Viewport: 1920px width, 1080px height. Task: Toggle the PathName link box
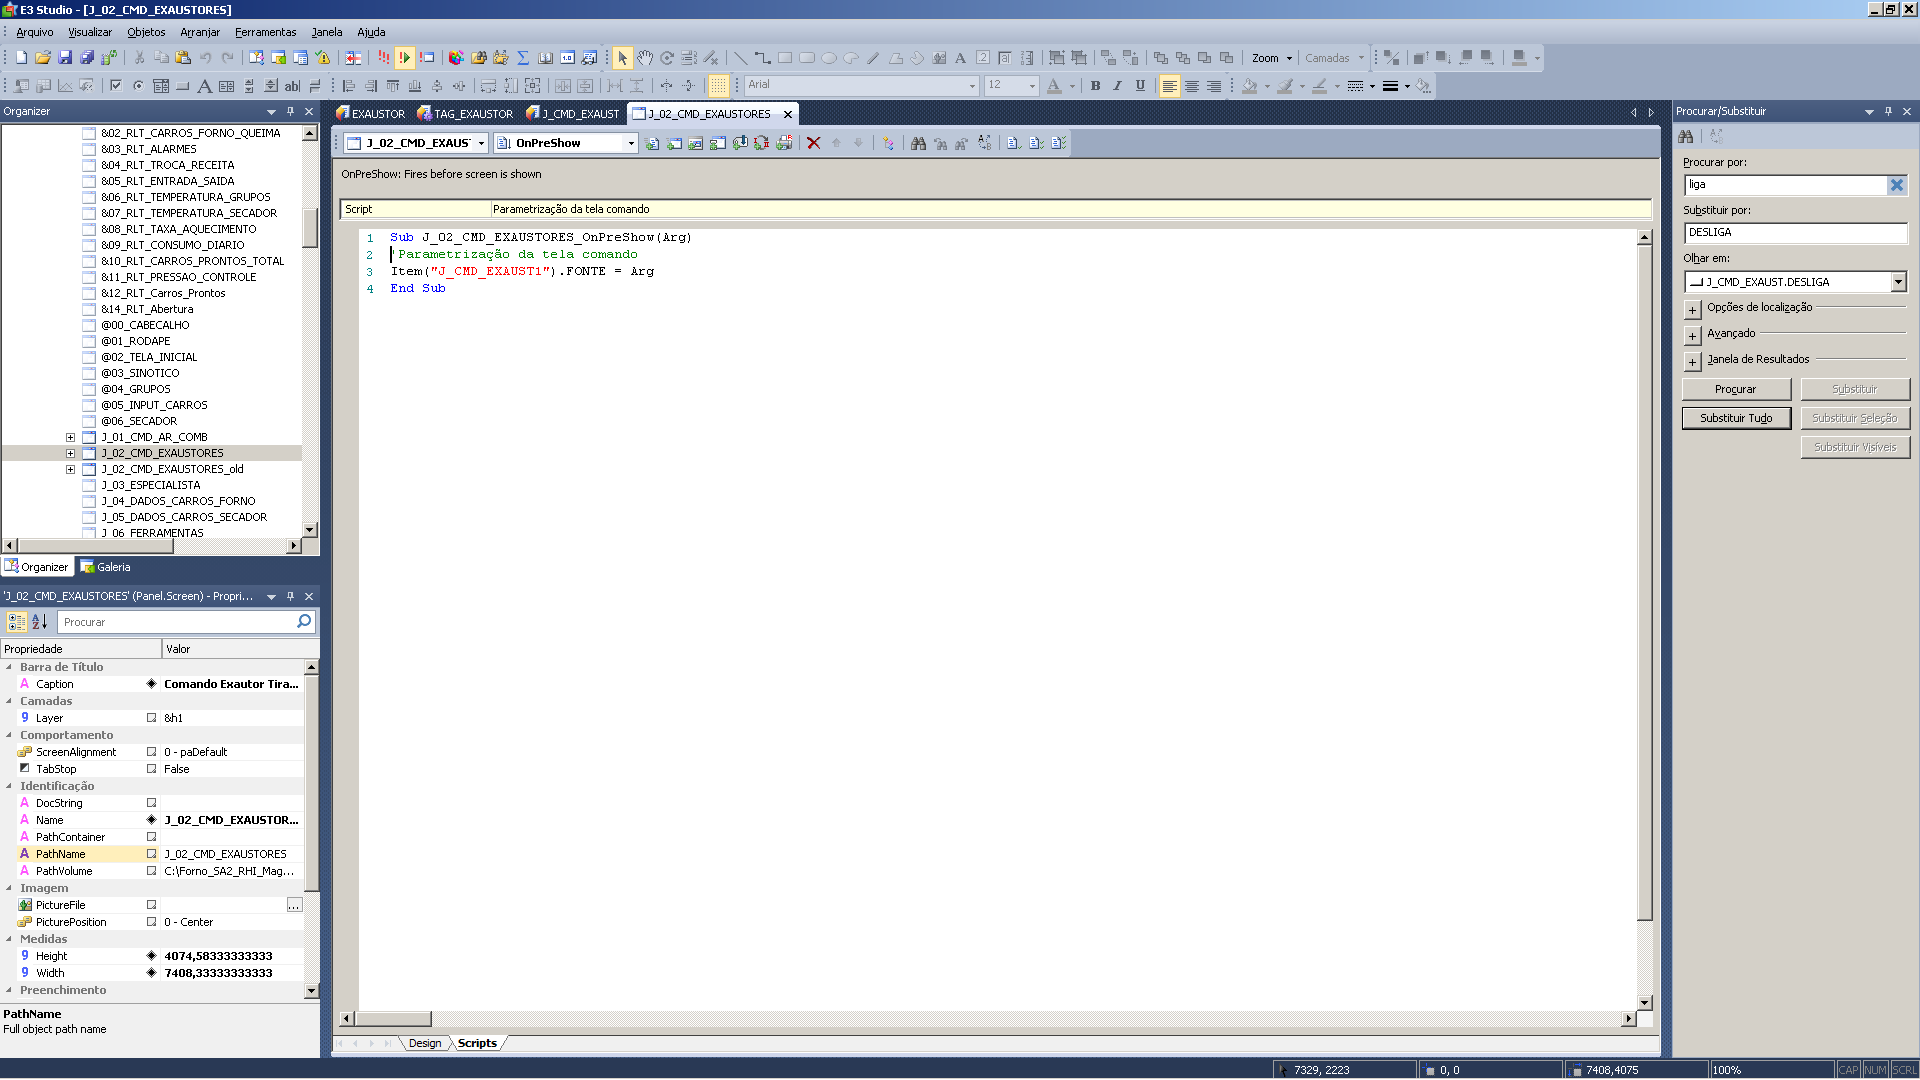(152, 854)
